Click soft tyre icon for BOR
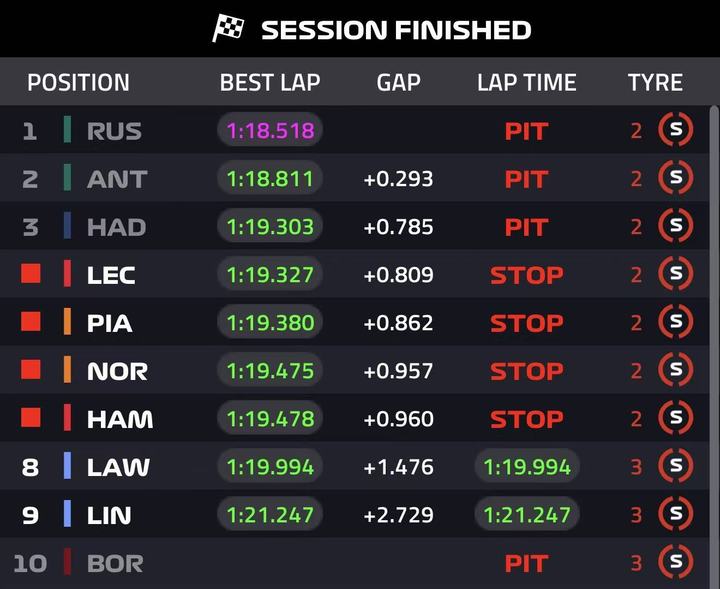The height and width of the screenshot is (589, 720). point(675,562)
